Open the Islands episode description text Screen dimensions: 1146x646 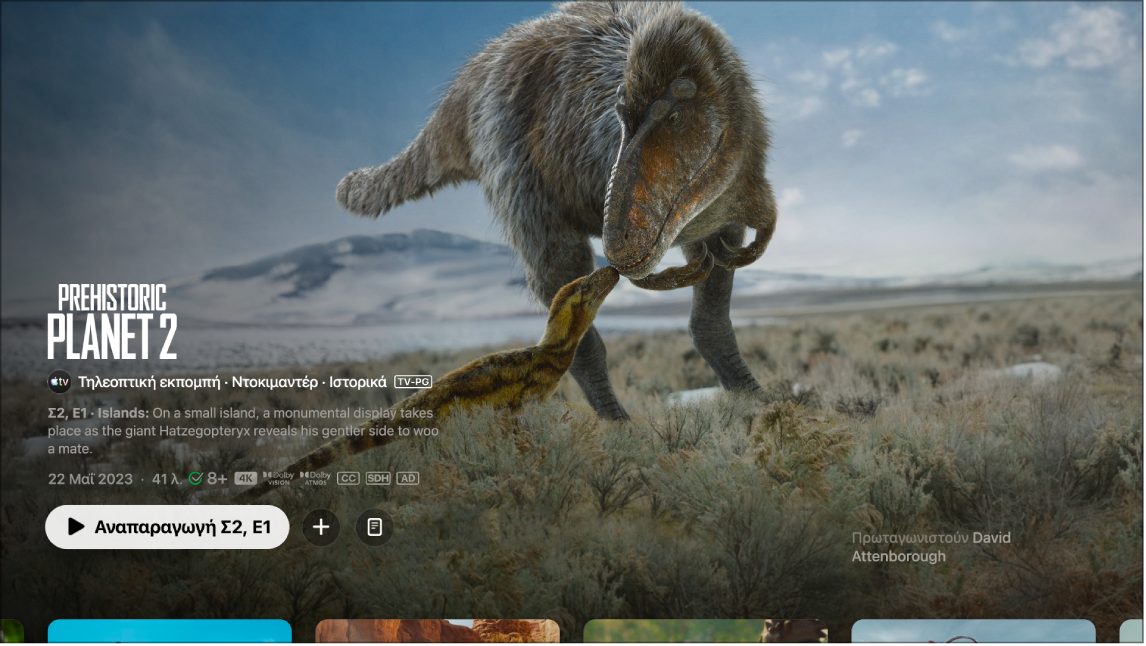[243, 431]
